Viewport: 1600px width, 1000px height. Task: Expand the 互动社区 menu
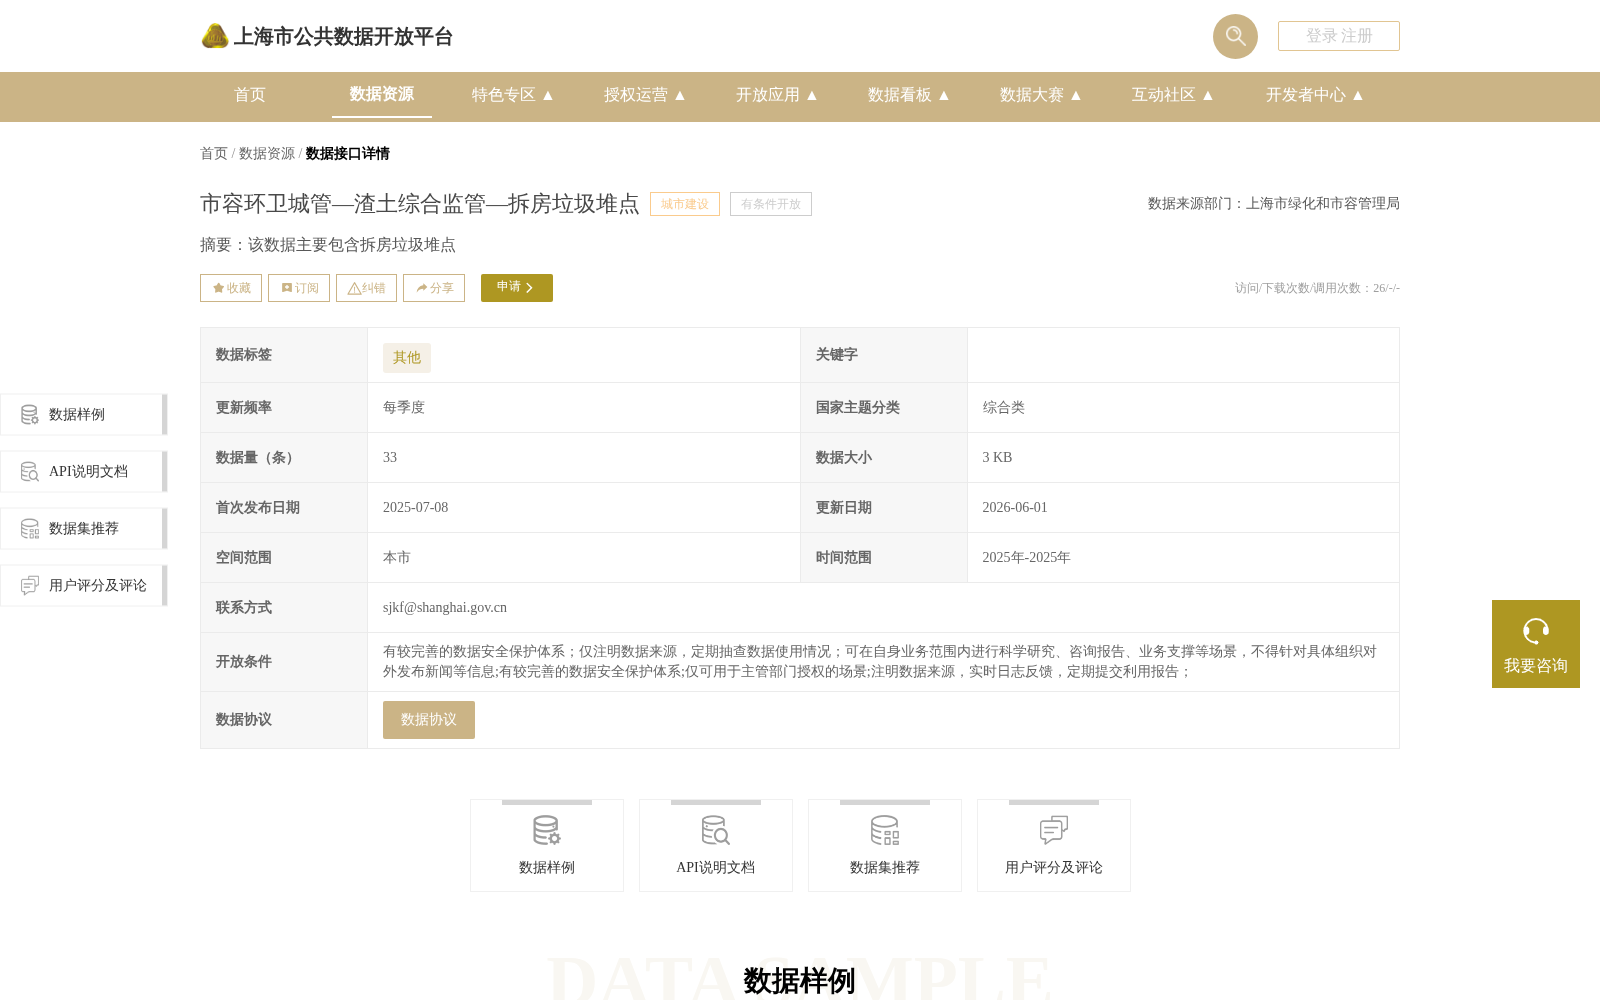[1172, 95]
